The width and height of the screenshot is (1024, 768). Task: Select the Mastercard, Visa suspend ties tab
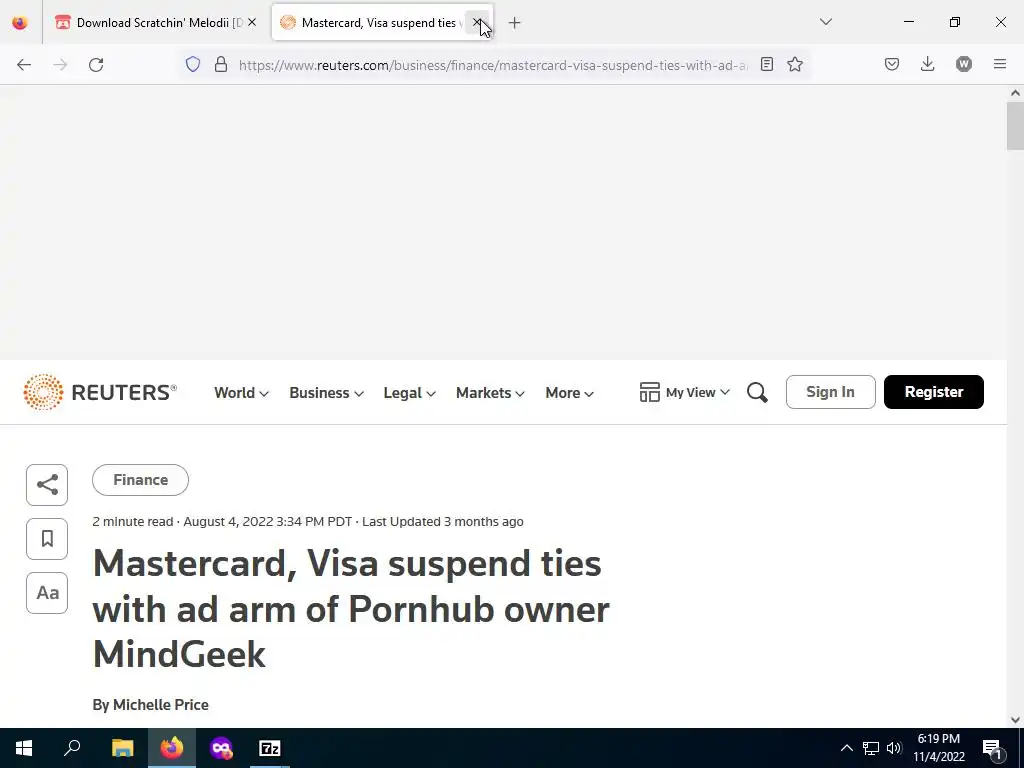click(x=382, y=23)
